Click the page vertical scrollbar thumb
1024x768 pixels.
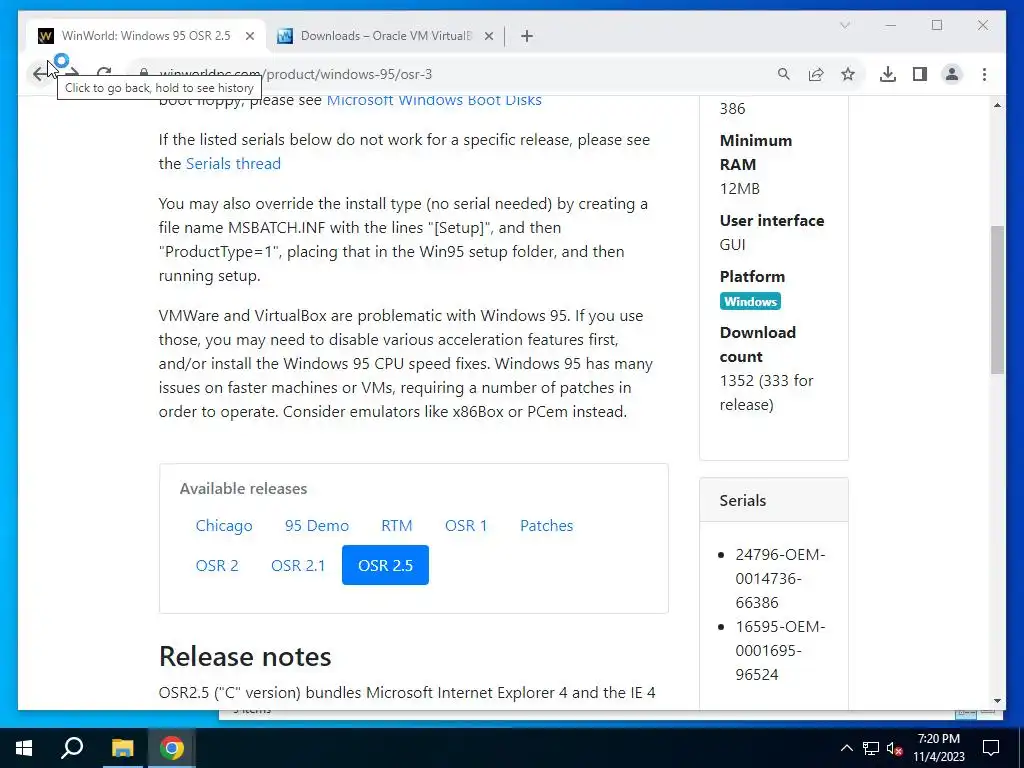point(997,300)
